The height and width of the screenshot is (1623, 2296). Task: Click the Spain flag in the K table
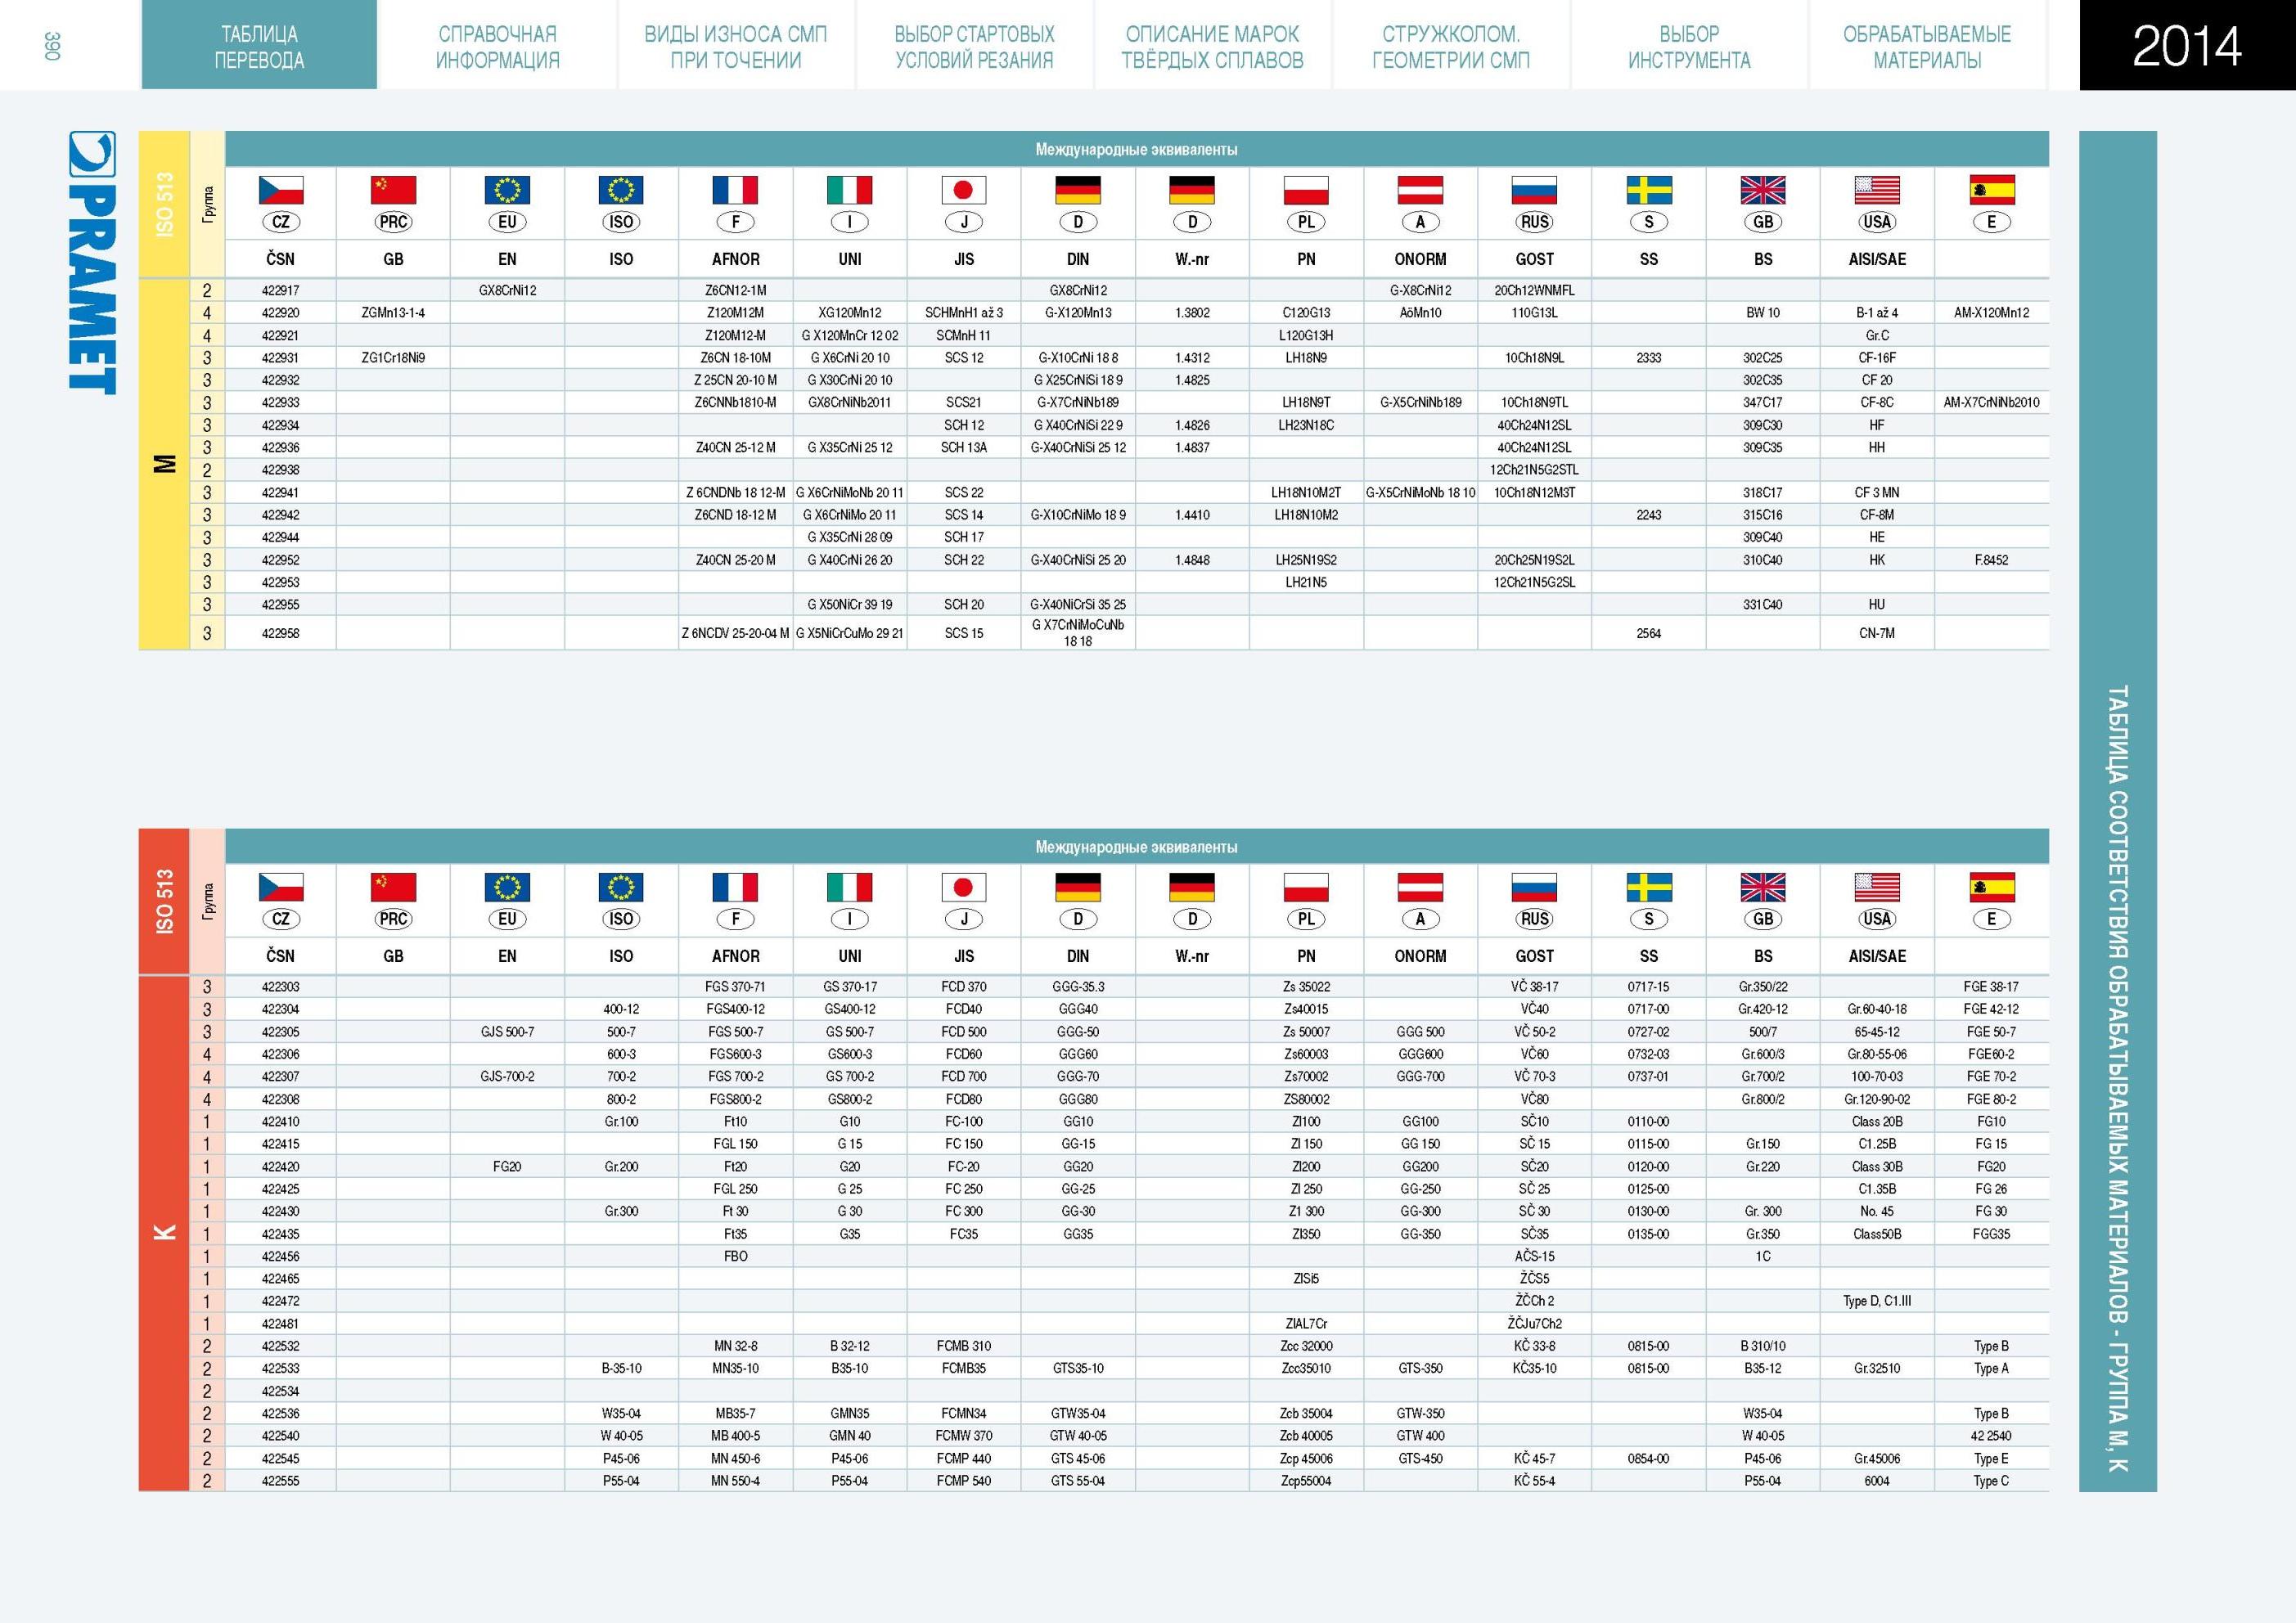tap(1991, 887)
